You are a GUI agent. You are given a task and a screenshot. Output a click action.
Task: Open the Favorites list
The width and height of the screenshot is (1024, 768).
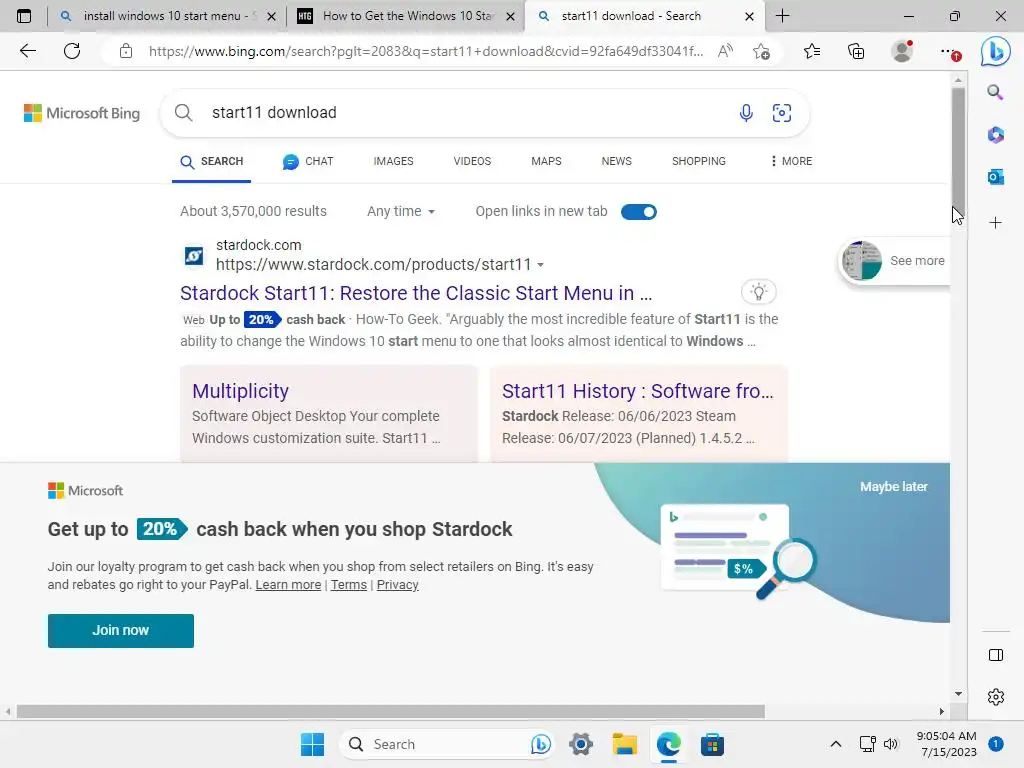(812, 51)
